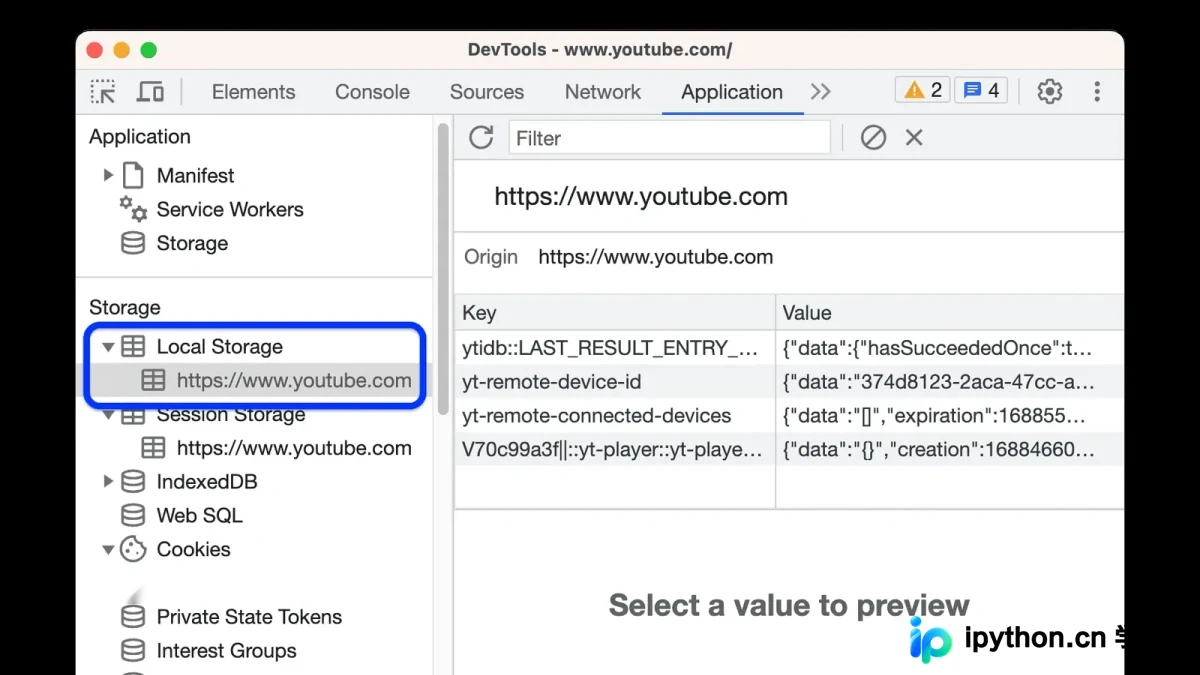The image size is (1200, 675).
Task: Collapse the Cookies tree arrow
Action: [x=108, y=549]
